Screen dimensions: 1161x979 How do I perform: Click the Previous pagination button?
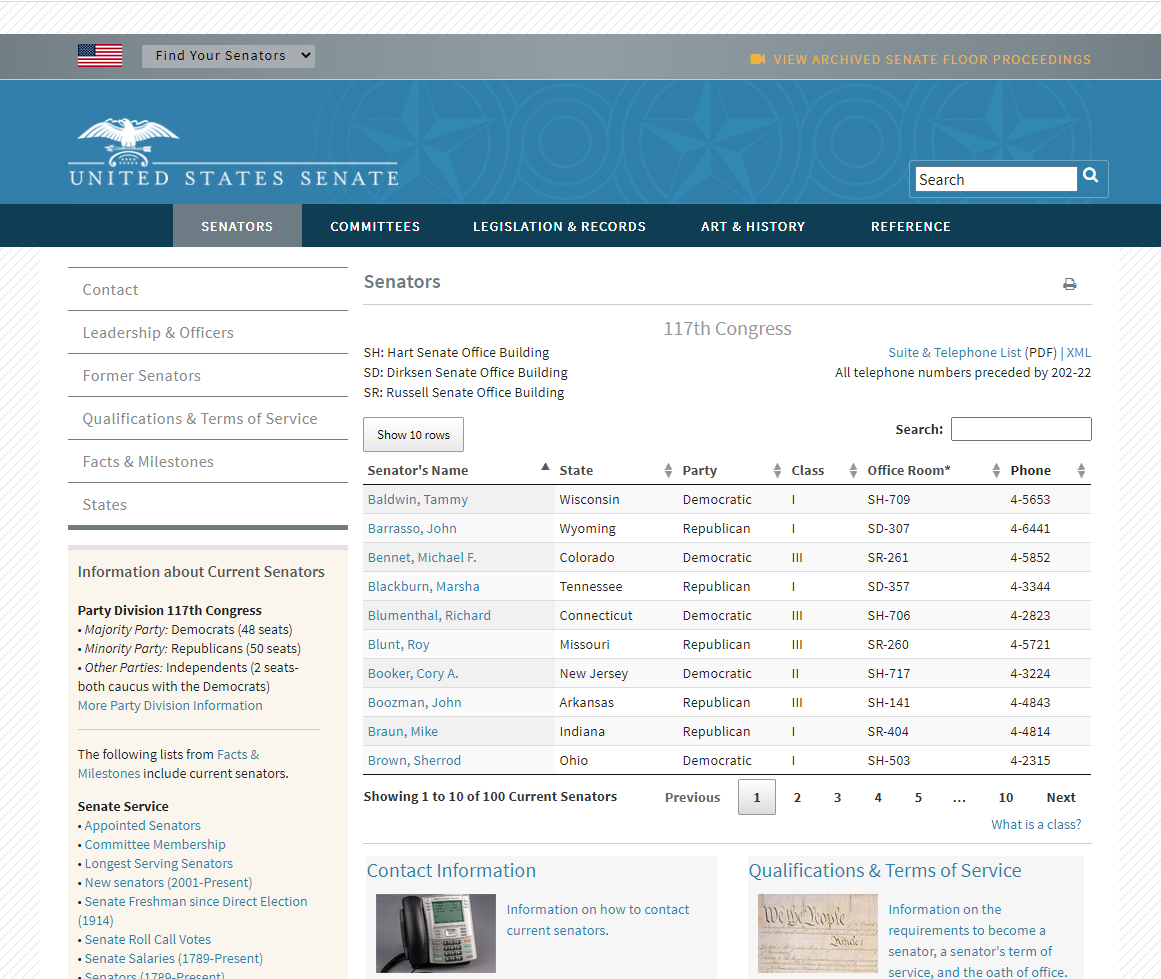coord(692,798)
